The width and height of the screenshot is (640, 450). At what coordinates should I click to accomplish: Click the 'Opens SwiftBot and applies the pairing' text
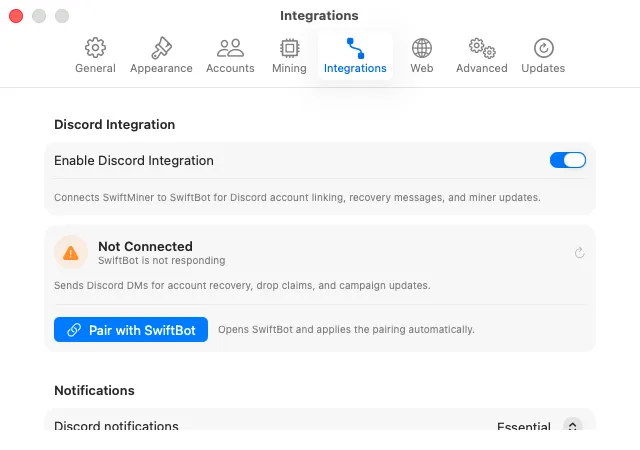(x=346, y=330)
